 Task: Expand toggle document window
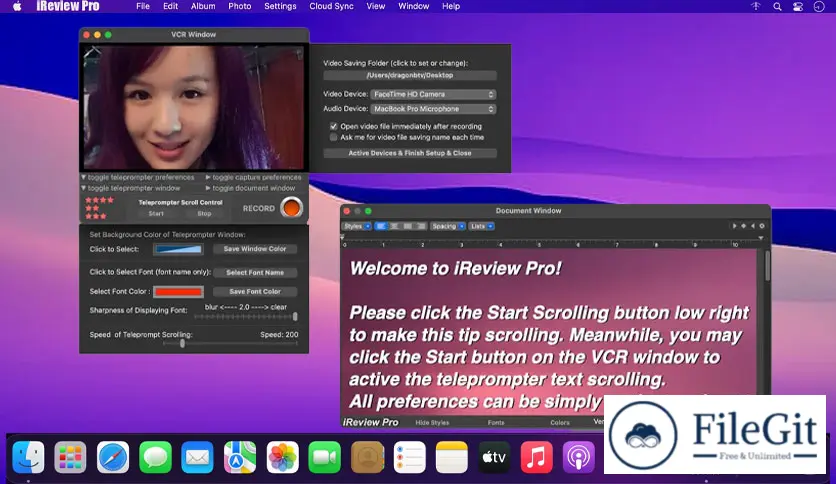(251, 188)
